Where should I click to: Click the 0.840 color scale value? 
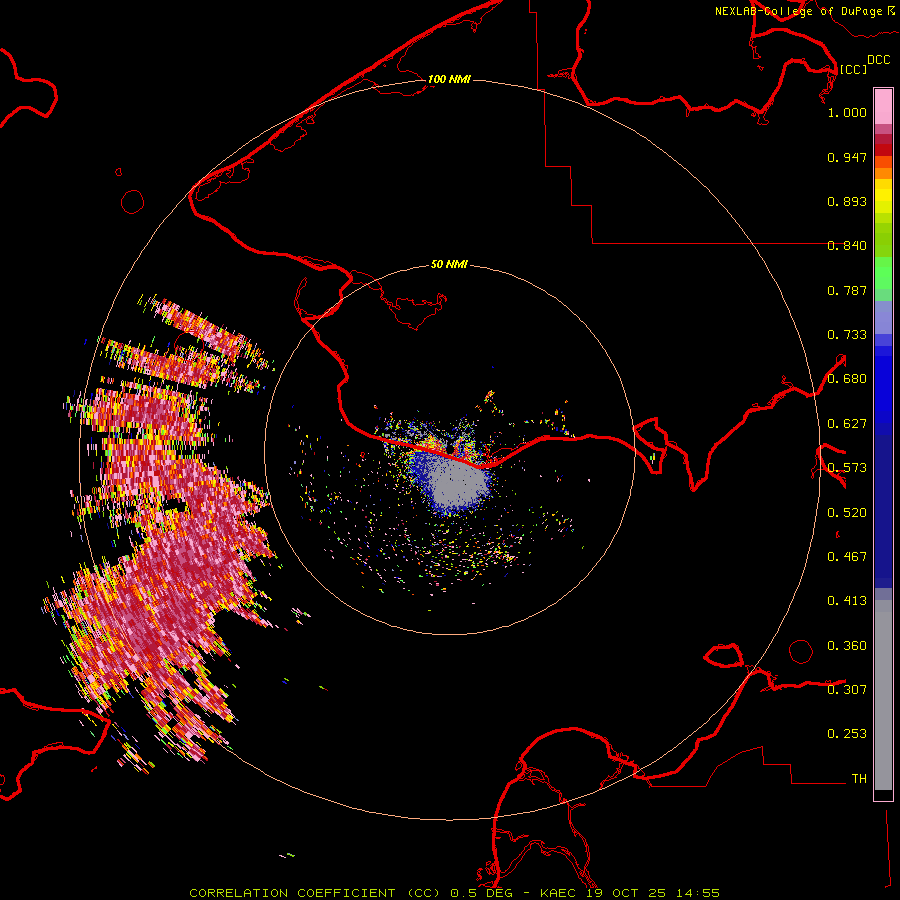pos(847,246)
